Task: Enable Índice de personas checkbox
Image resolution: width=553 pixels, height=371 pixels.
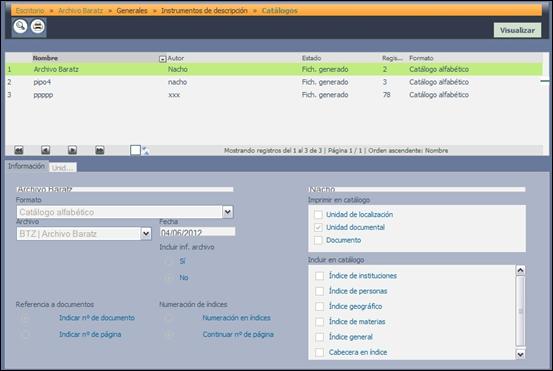Action: (x=320, y=291)
